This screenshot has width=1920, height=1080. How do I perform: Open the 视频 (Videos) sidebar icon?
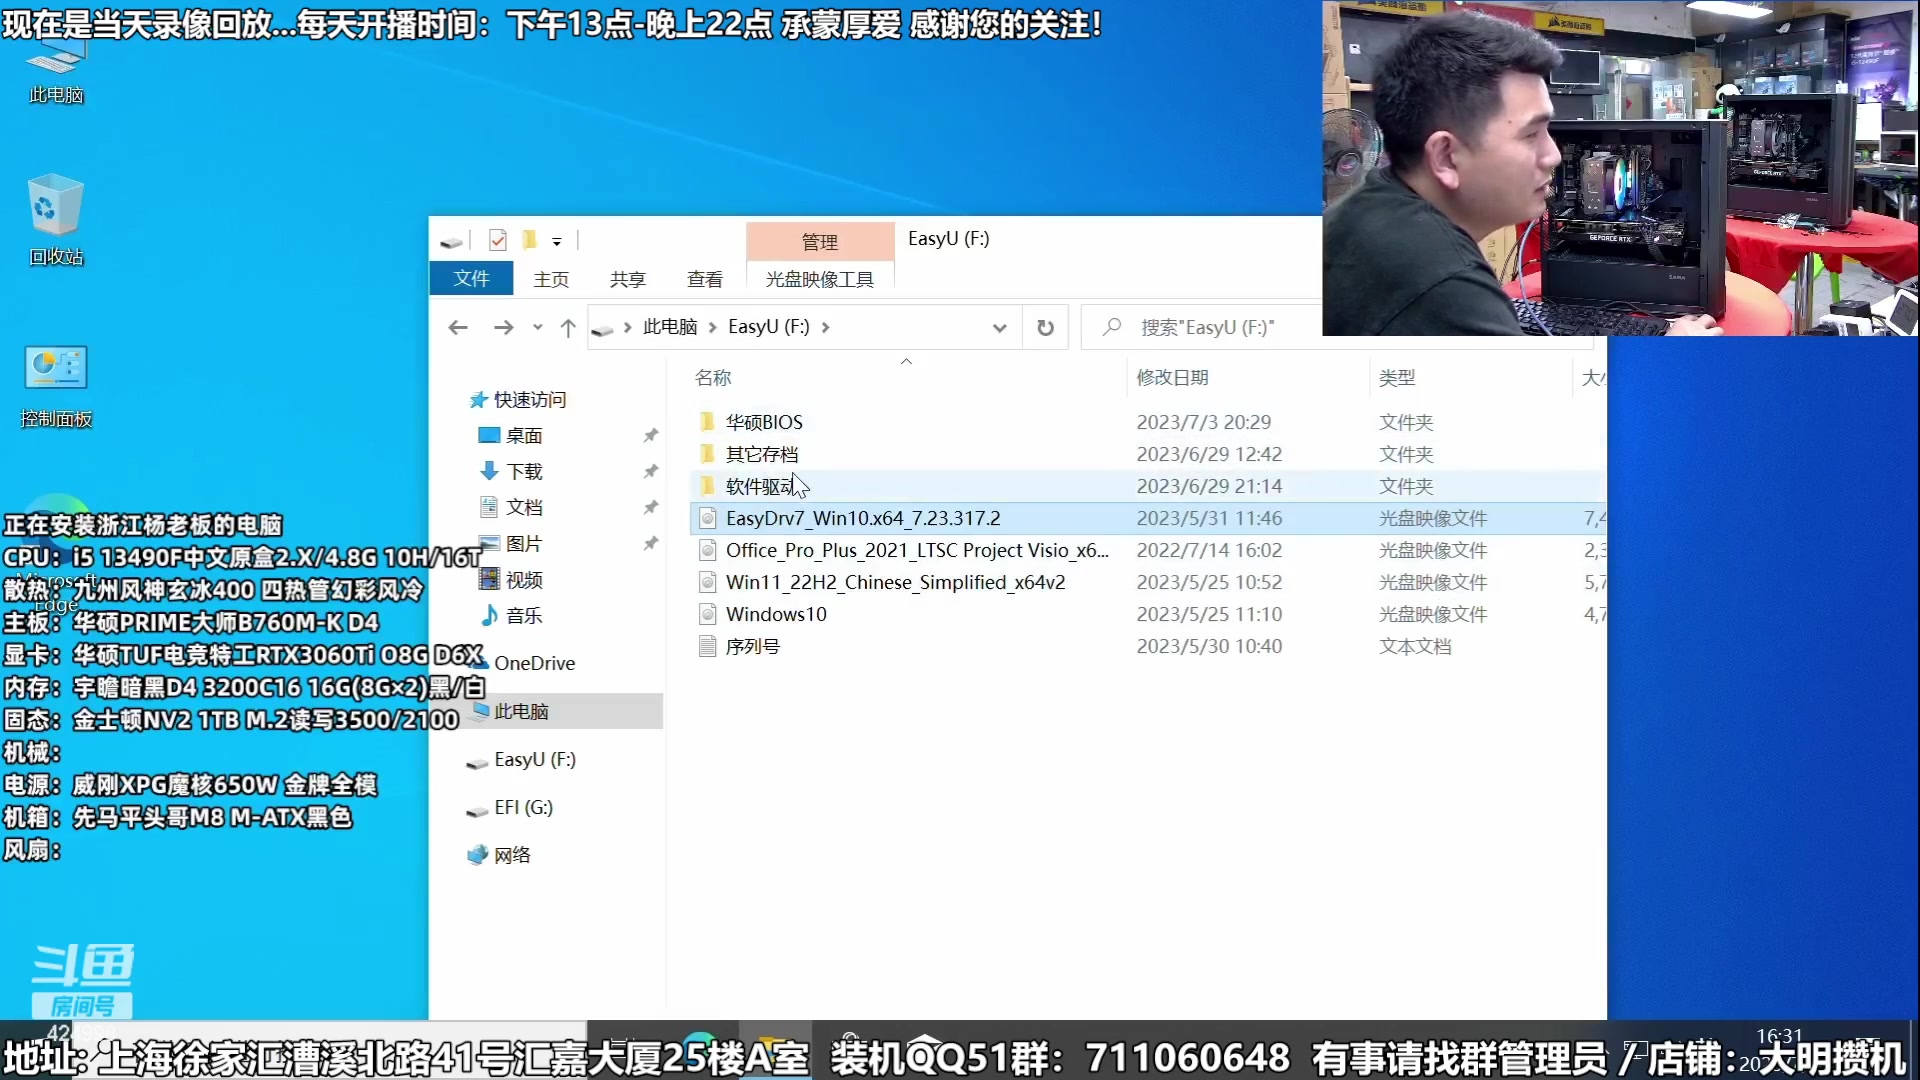pyautogui.click(x=523, y=579)
